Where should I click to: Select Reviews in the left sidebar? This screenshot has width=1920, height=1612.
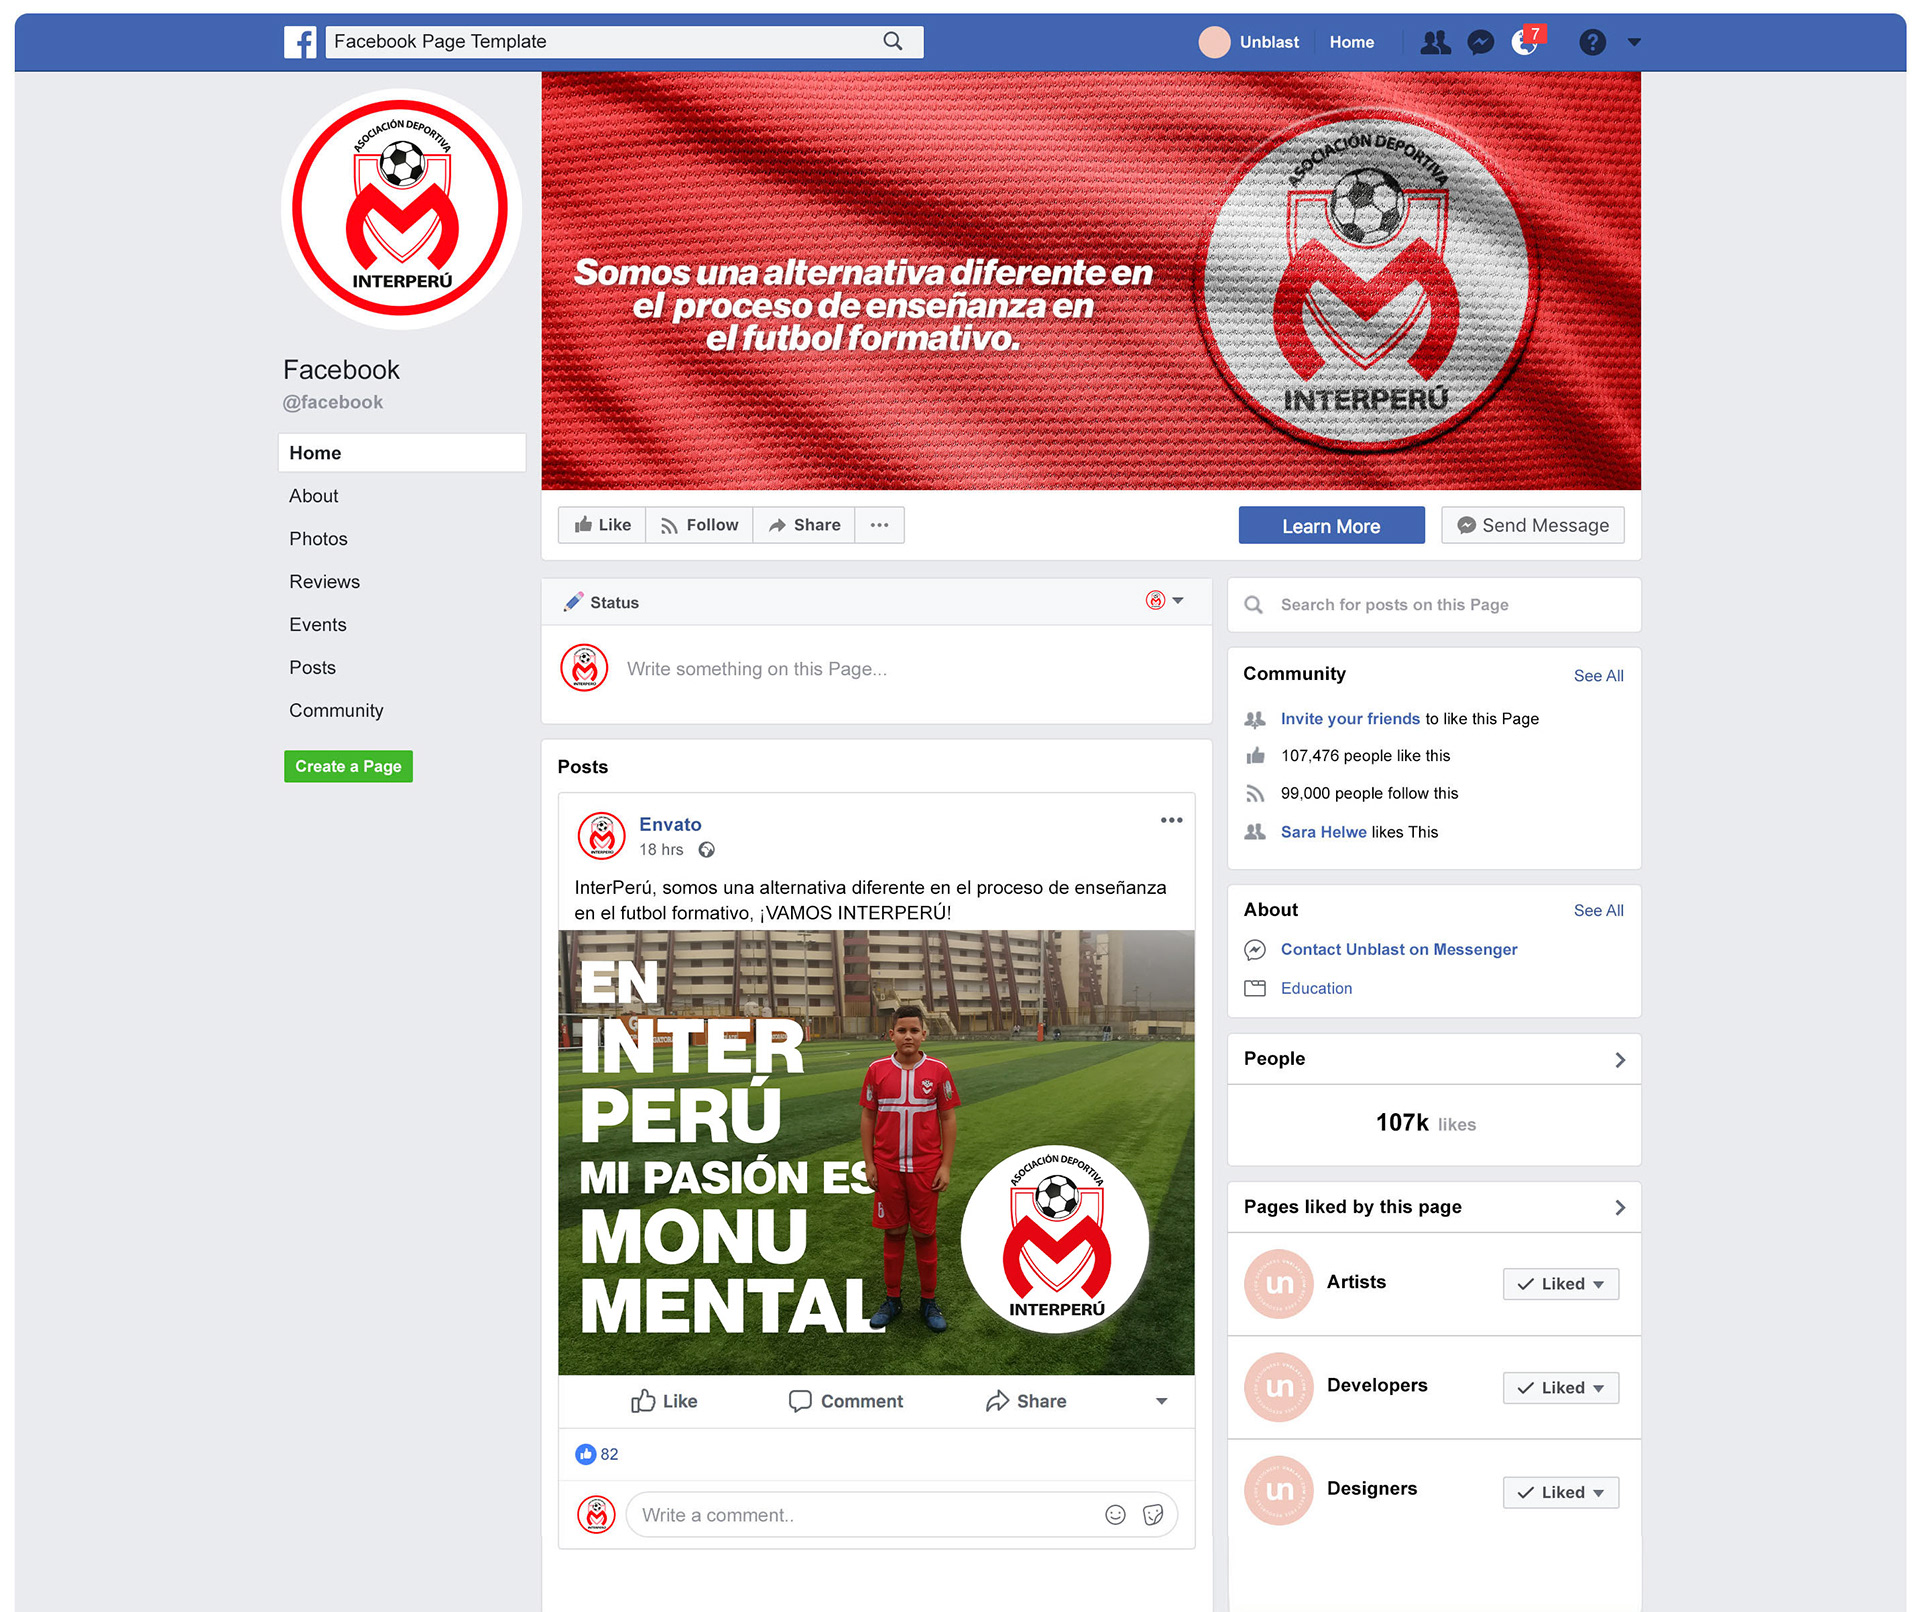[324, 582]
